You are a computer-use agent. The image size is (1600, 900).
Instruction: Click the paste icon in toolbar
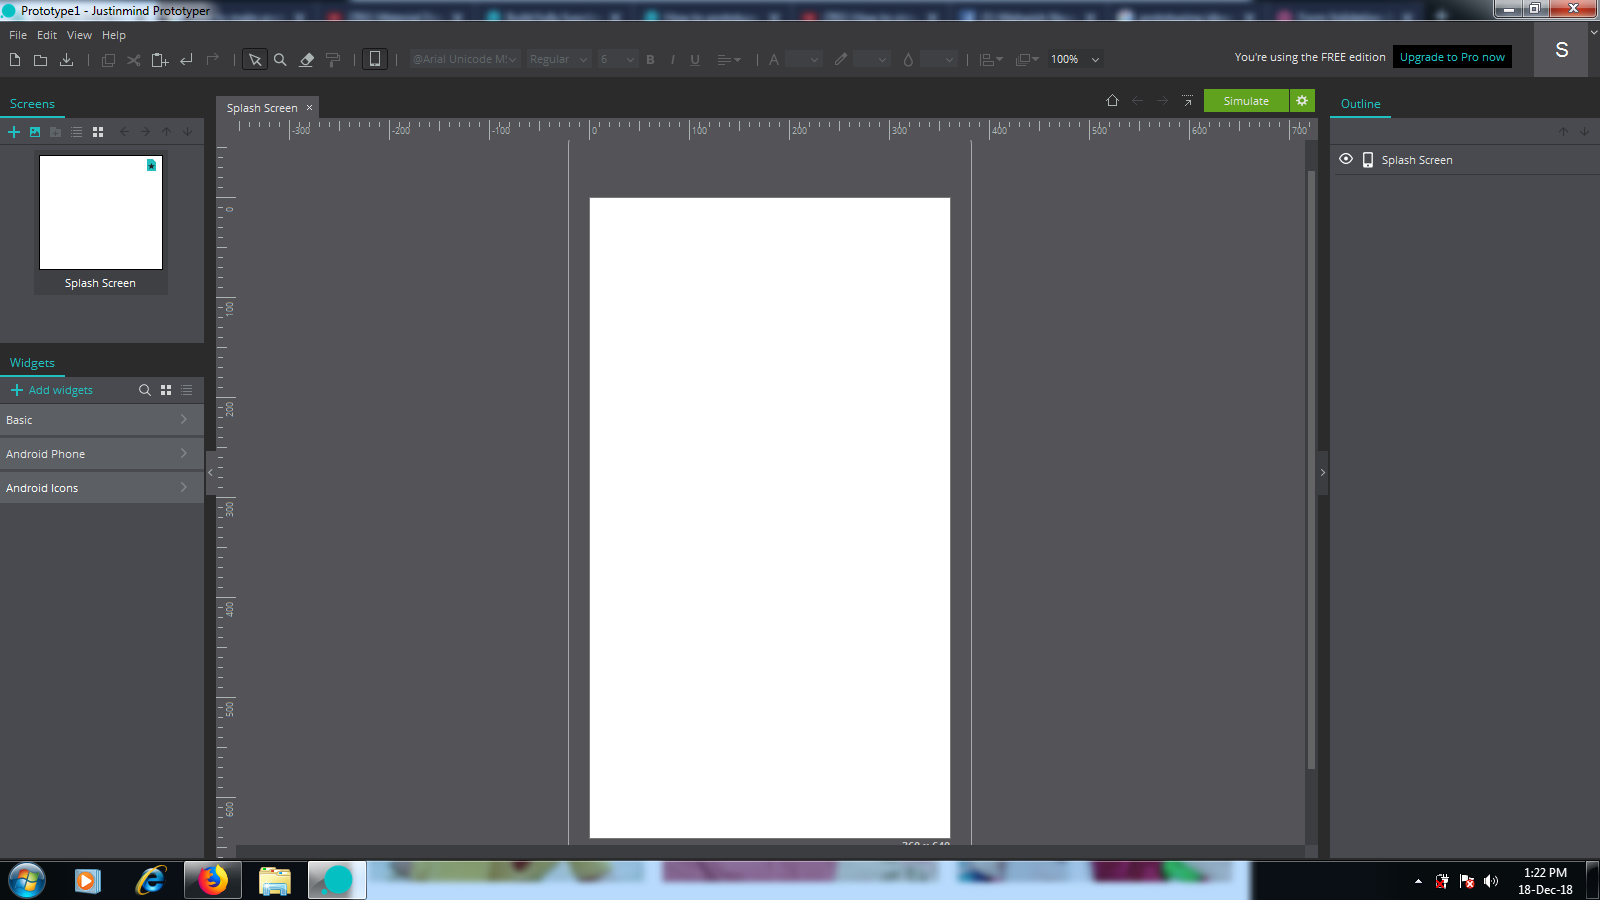point(159,60)
